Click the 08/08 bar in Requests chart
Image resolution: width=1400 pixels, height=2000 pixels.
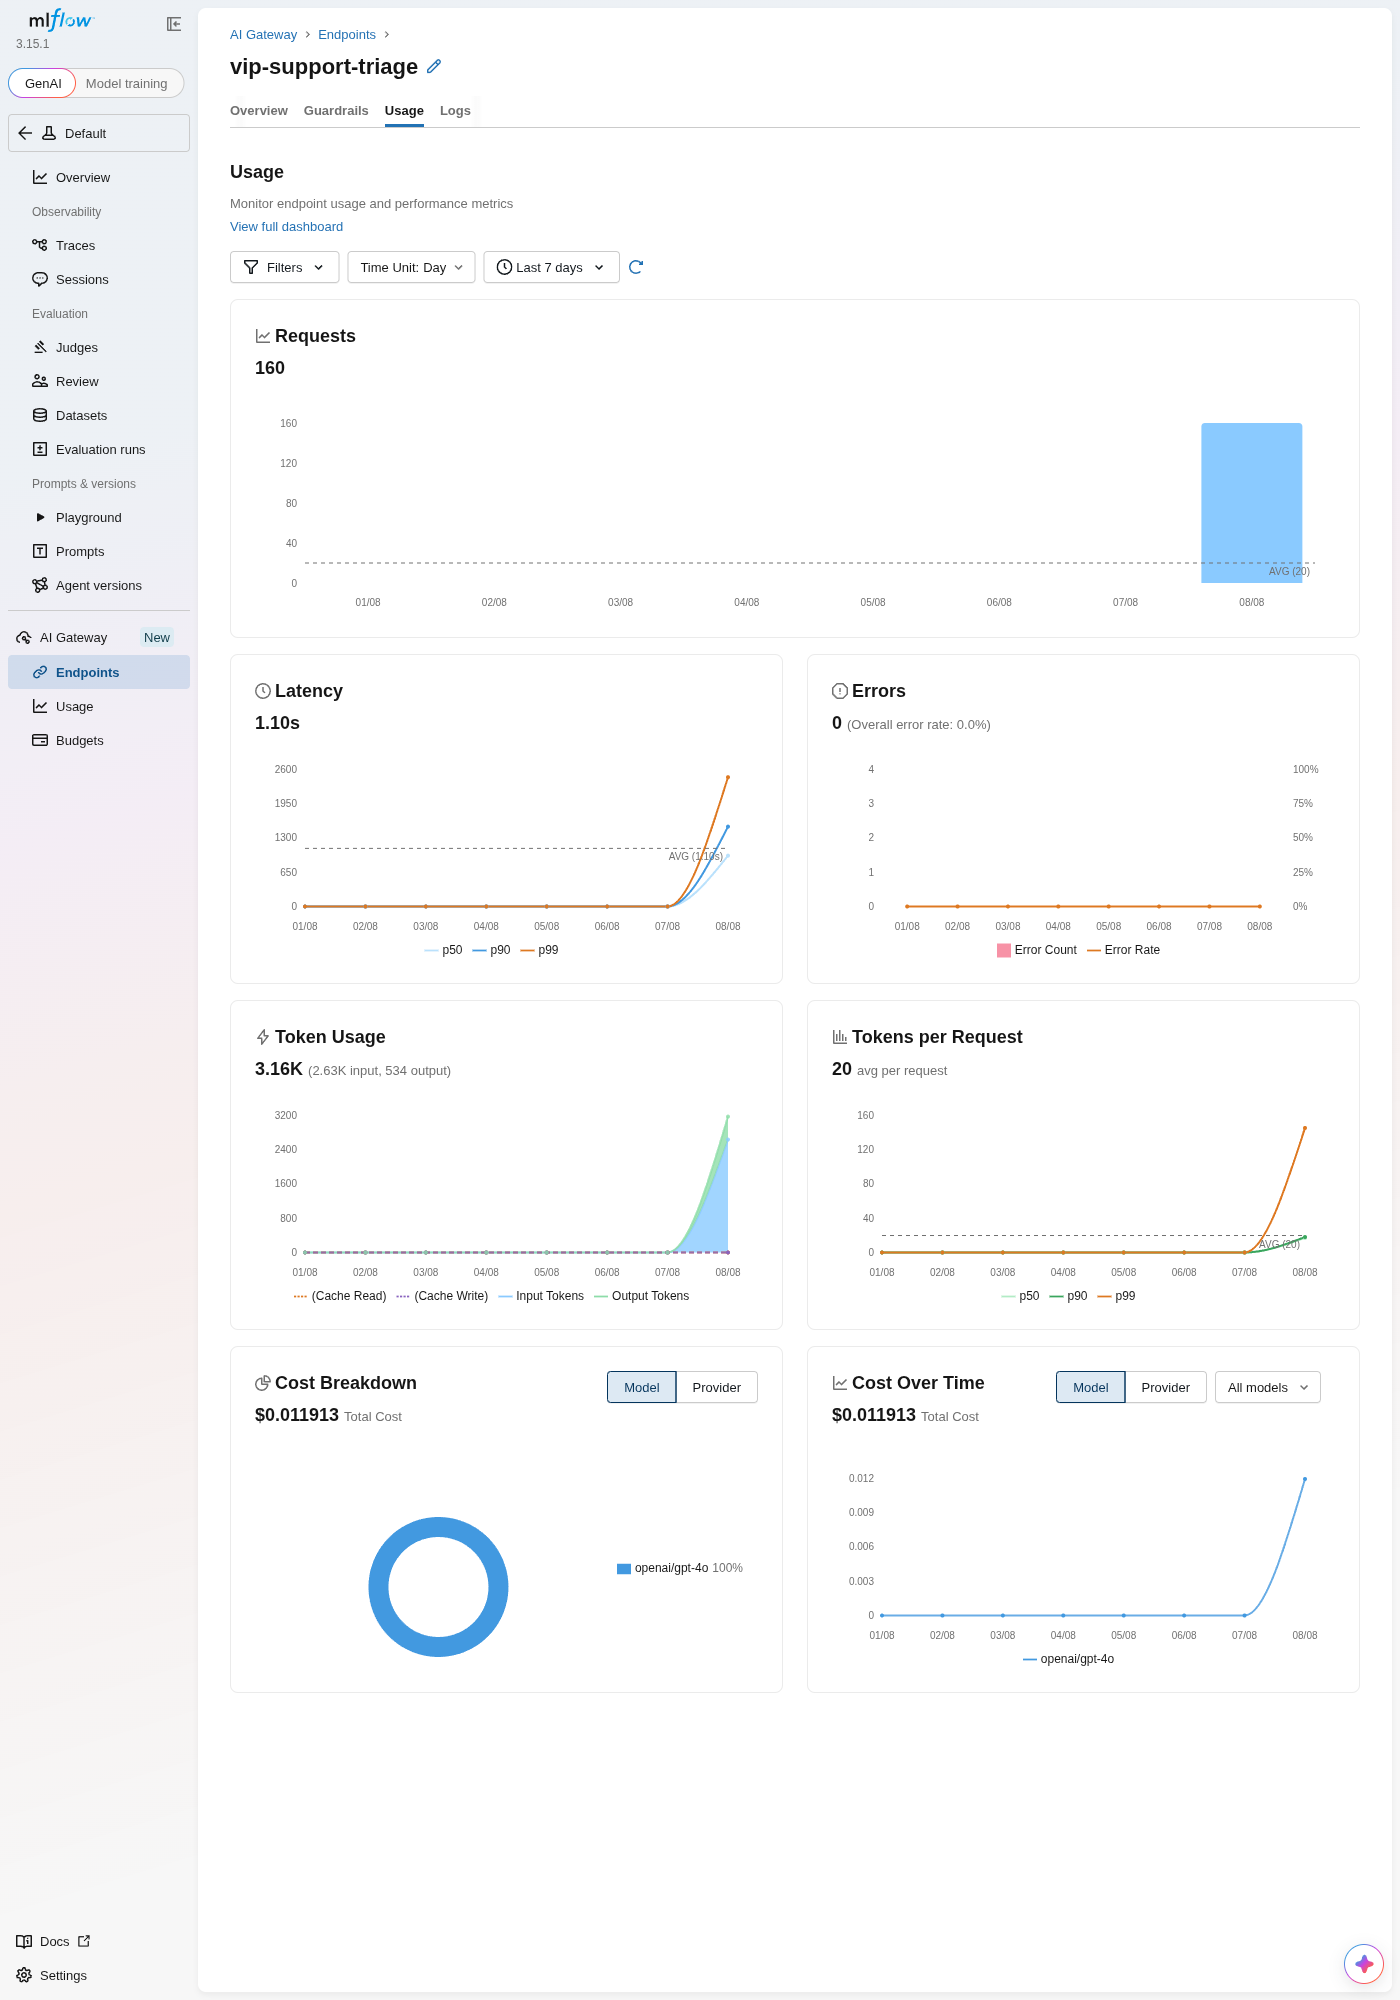tap(1251, 502)
